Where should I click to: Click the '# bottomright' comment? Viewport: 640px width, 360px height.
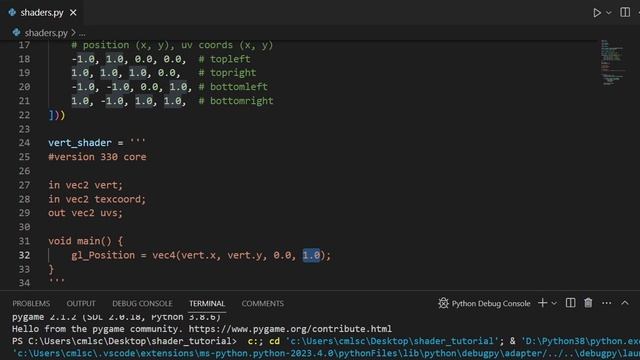236,101
